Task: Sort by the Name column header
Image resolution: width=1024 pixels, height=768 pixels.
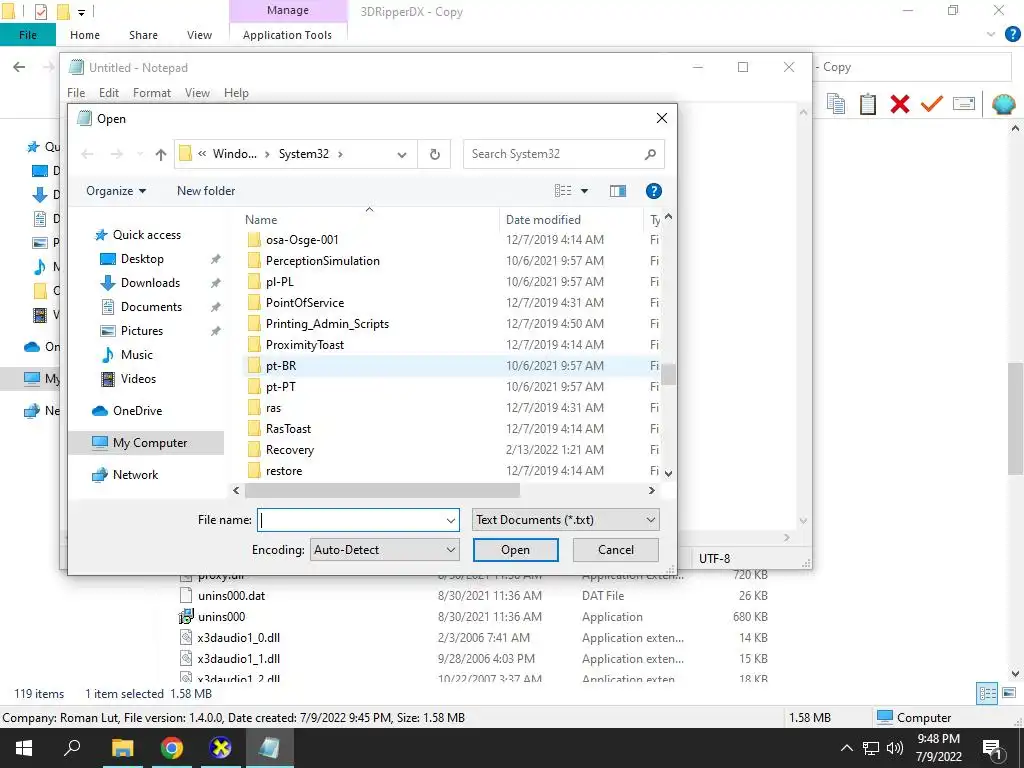Action: (369, 219)
